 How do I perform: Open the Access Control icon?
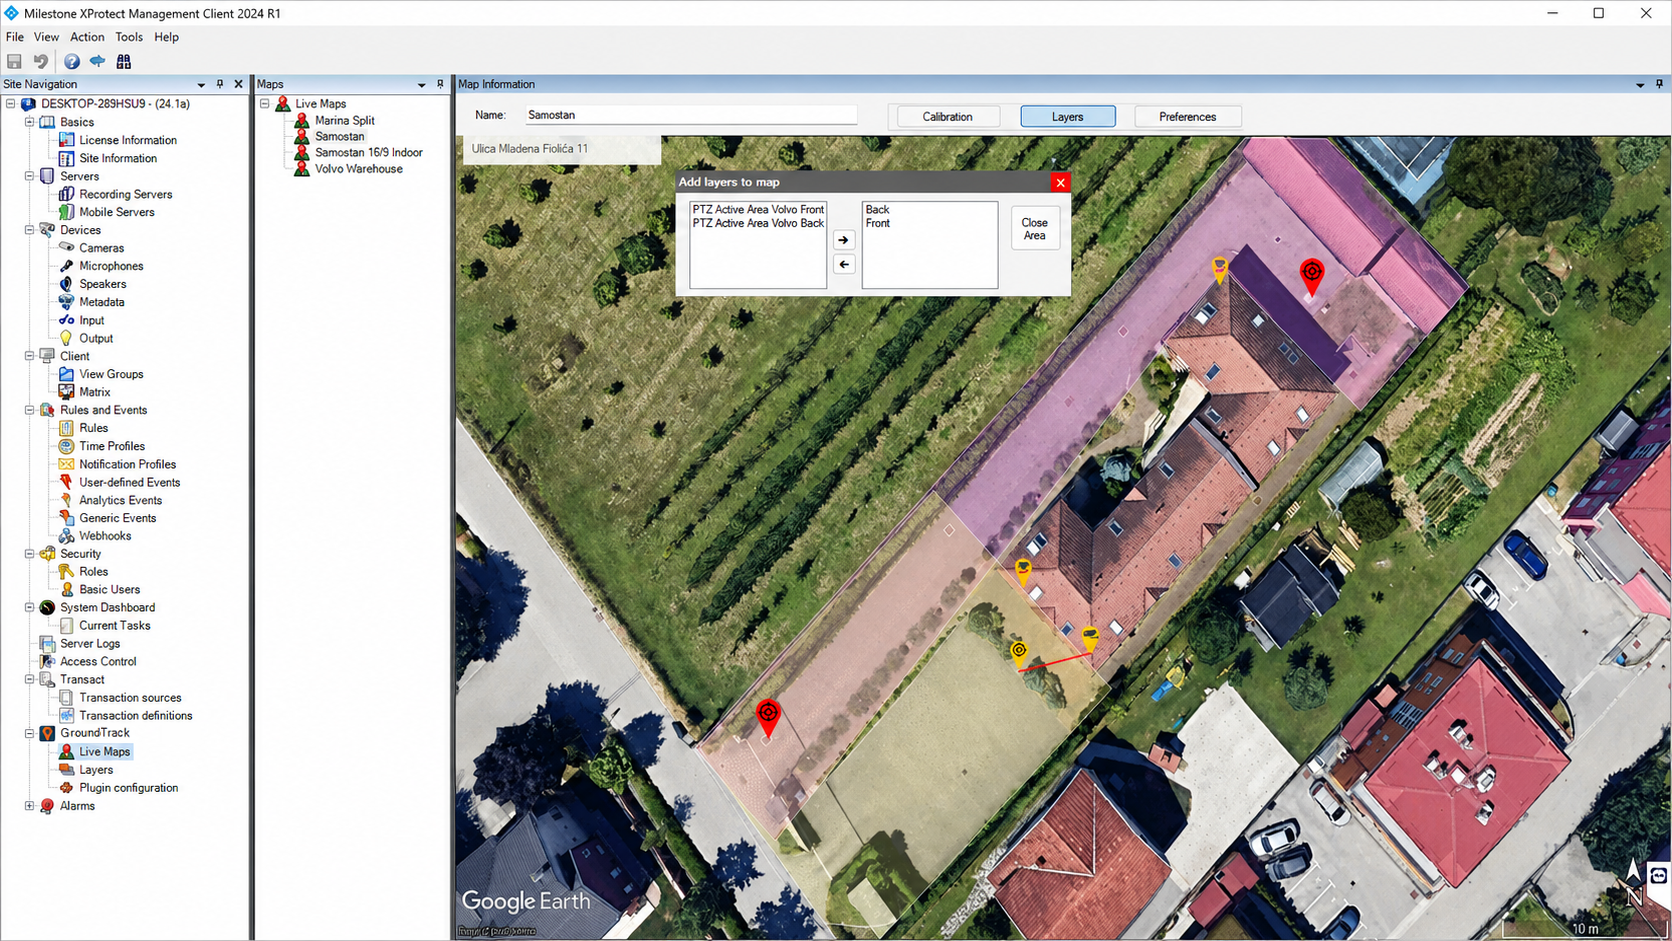pyautogui.click(x=47, y=662)
